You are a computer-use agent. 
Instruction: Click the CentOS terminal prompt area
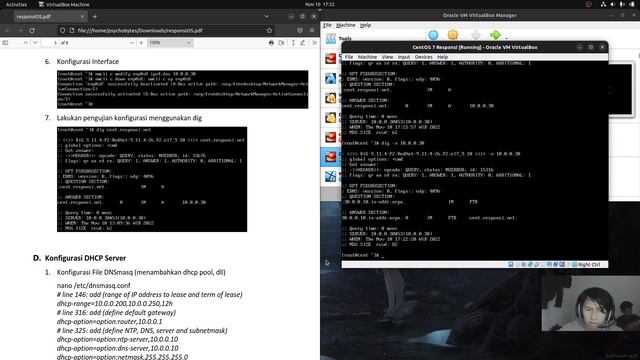475,160
